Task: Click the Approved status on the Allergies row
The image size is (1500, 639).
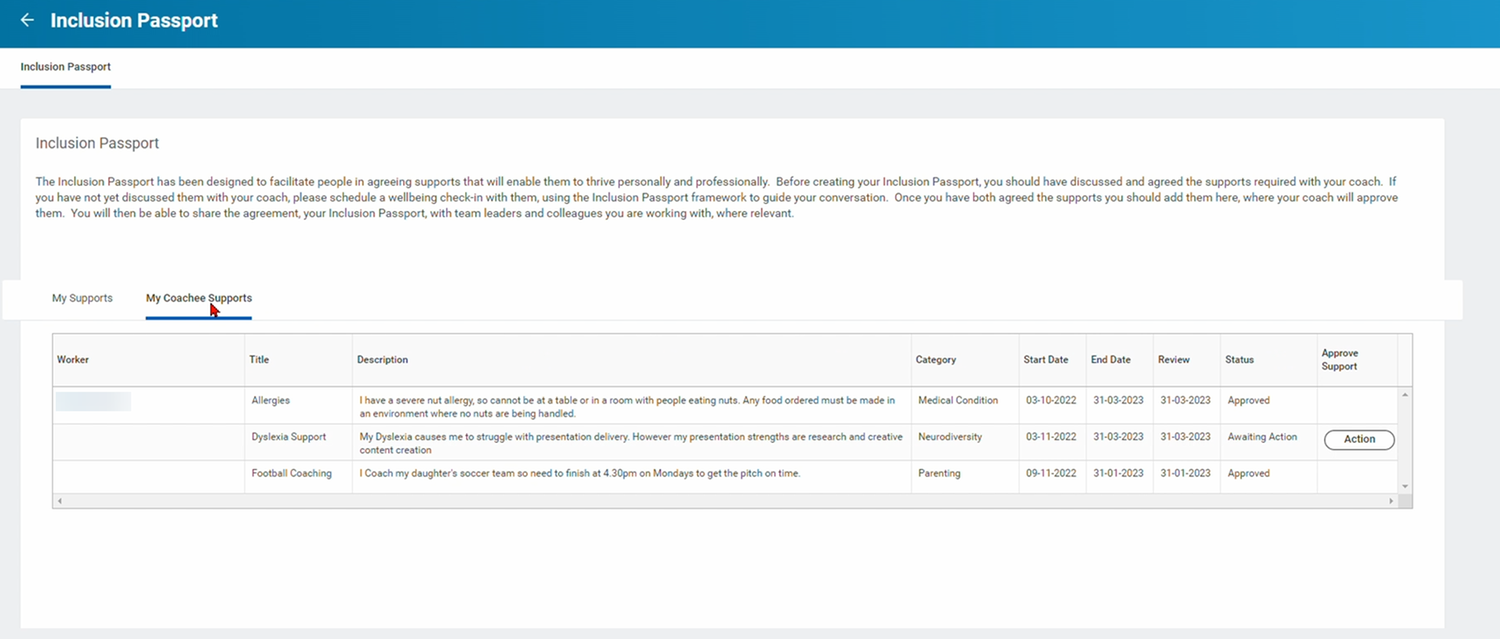Action: pyautogui.click(x=1248, y=399)
